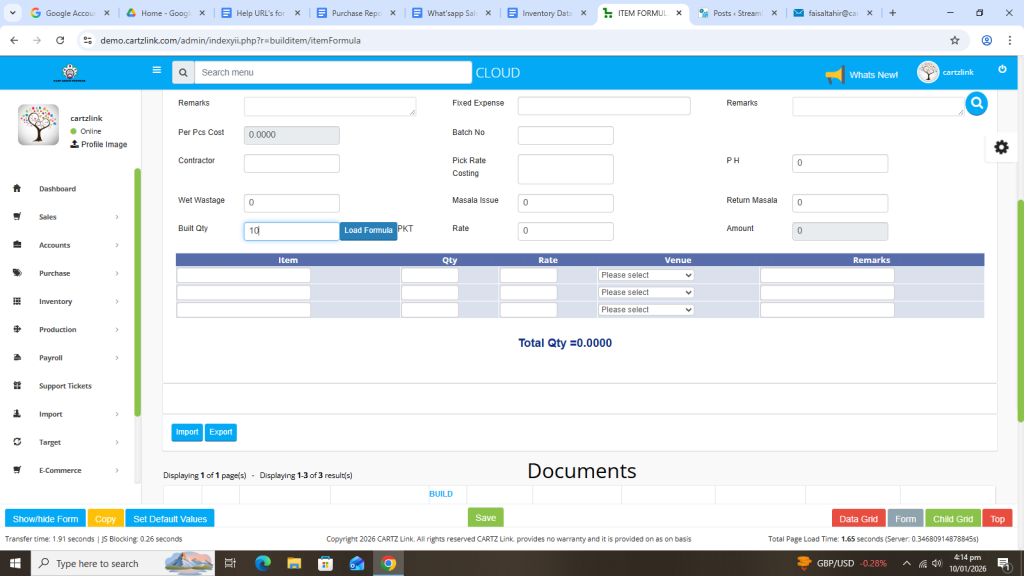Toggle the Show/hide Form button
Screen dimensions: 1024x576
[x=45, y=519]
